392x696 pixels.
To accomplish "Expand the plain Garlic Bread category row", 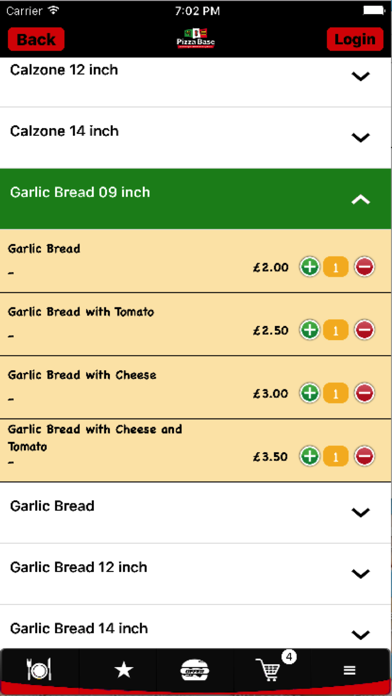I will (196, 512).
